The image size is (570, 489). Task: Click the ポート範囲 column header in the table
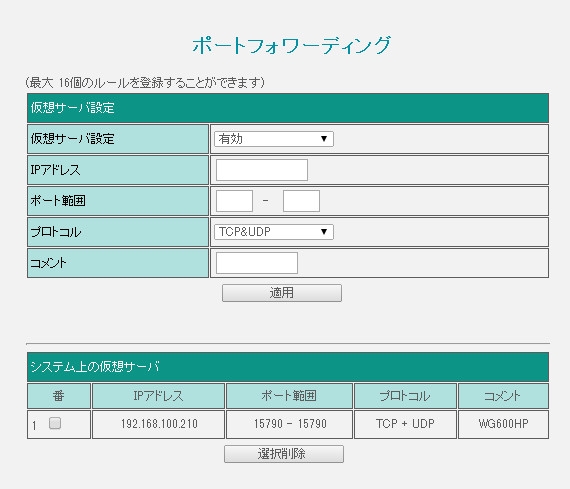(x=289, y=396)
